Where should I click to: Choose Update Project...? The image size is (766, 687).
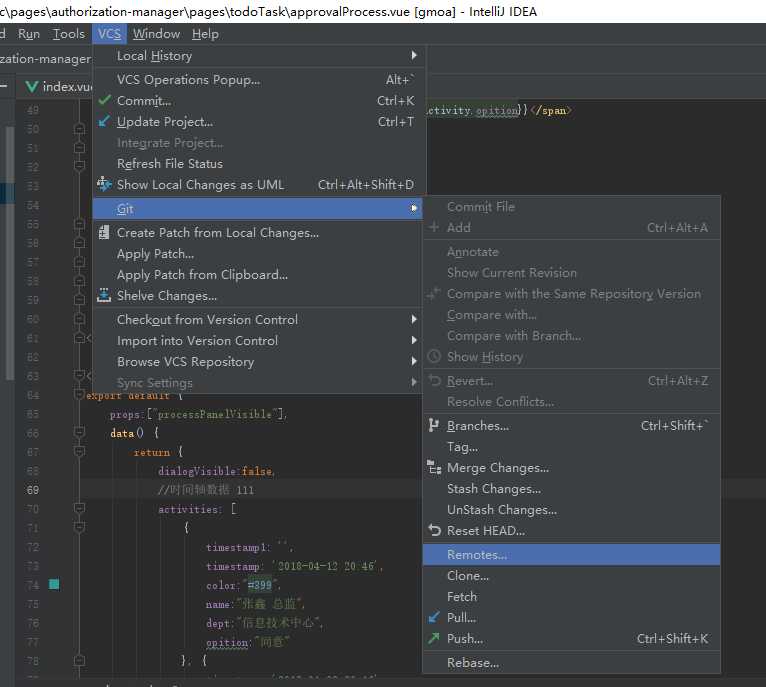coord(257,121)
